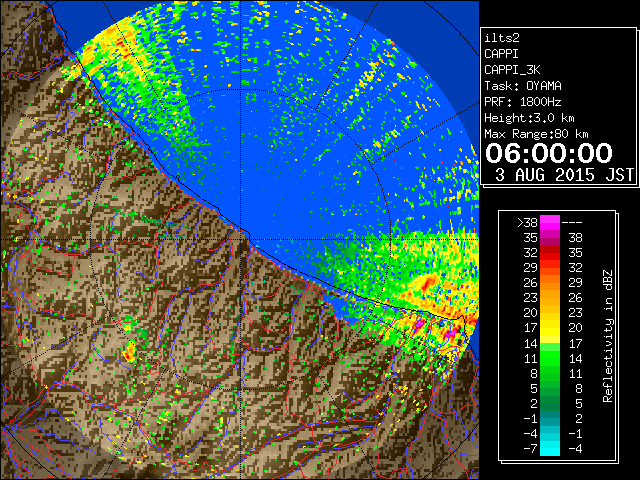Click the '-7' legend value
Screen dimensions: 640x480
coord(530,449)
